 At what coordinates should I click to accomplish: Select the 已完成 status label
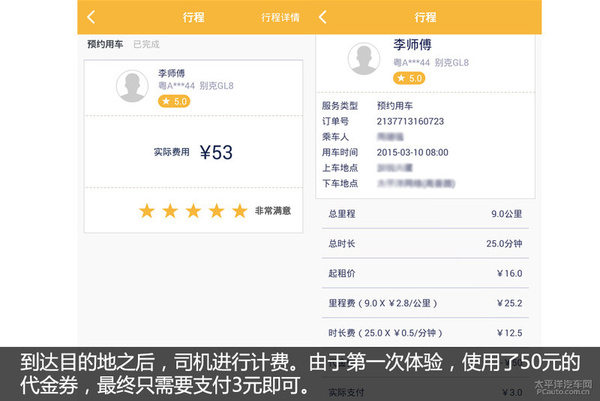tap(146, 44)
